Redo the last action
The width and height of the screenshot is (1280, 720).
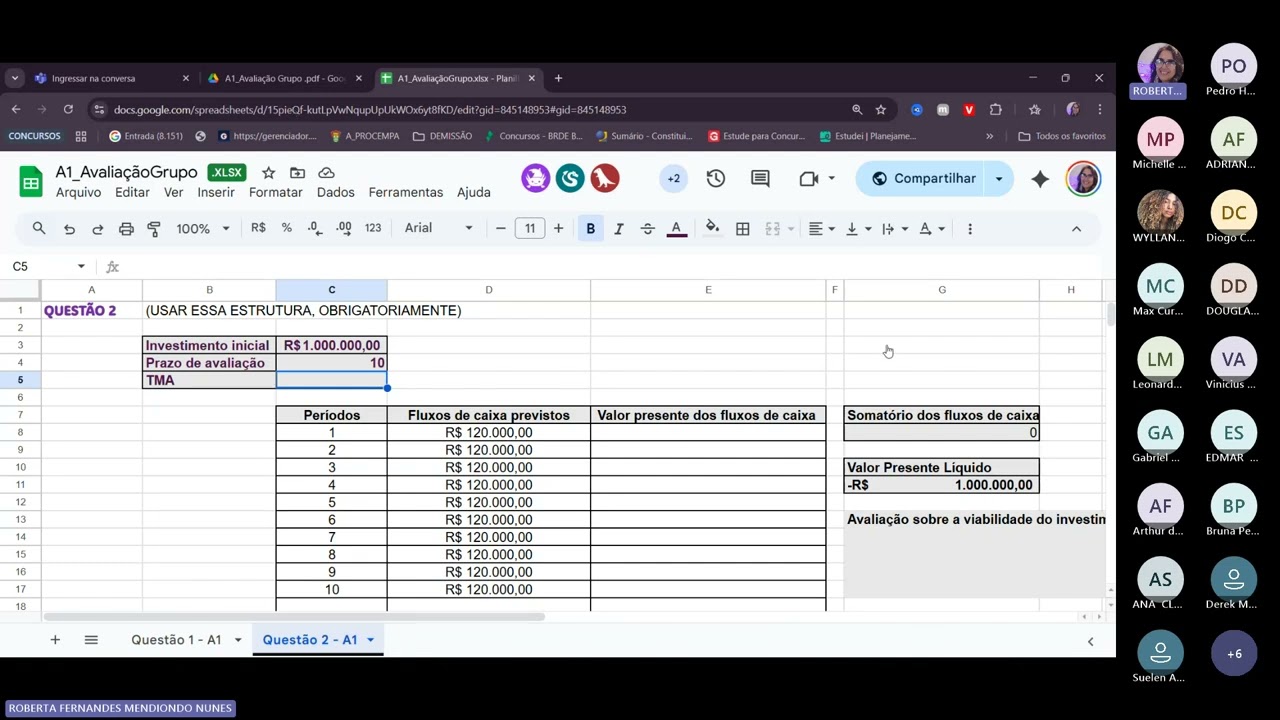[97, 229]
